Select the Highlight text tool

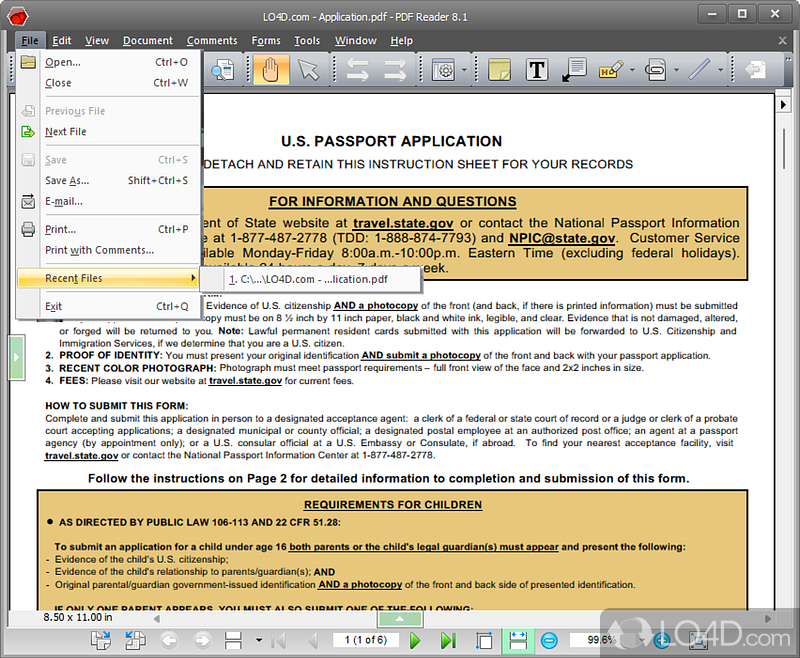(x=611, y=69)
